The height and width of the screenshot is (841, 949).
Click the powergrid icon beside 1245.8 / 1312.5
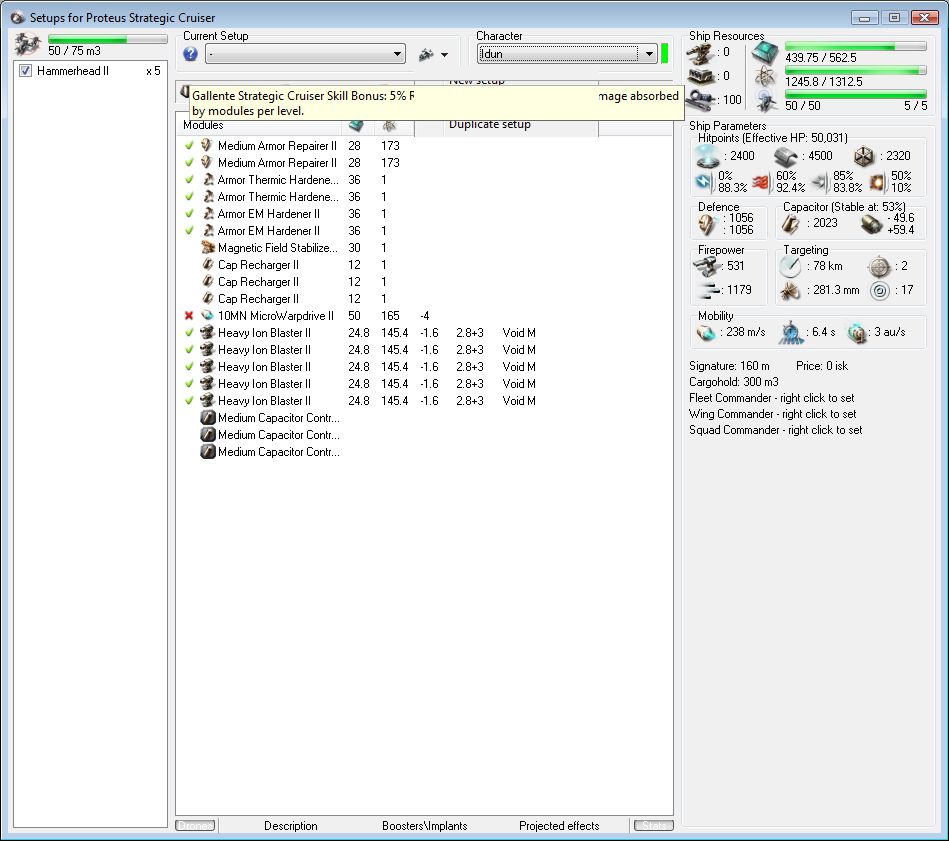[765, 77]
